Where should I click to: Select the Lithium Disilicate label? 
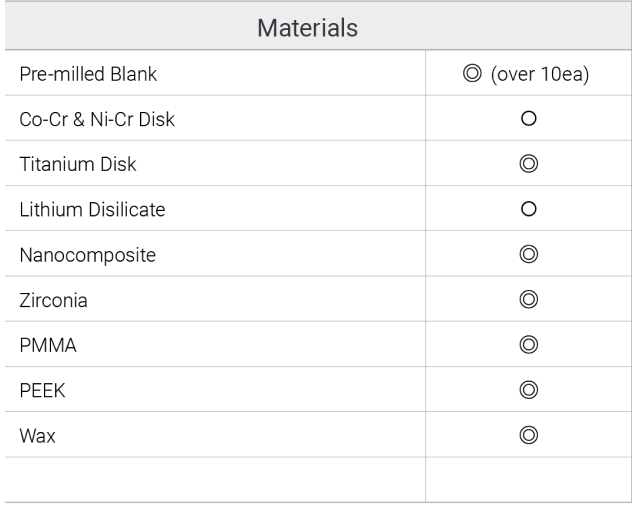click(92, 210)
